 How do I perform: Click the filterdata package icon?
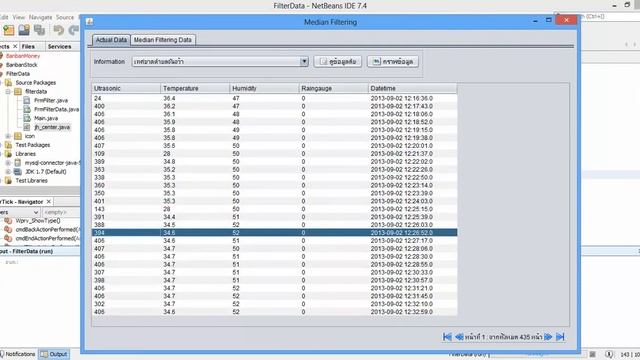(18, 91)
